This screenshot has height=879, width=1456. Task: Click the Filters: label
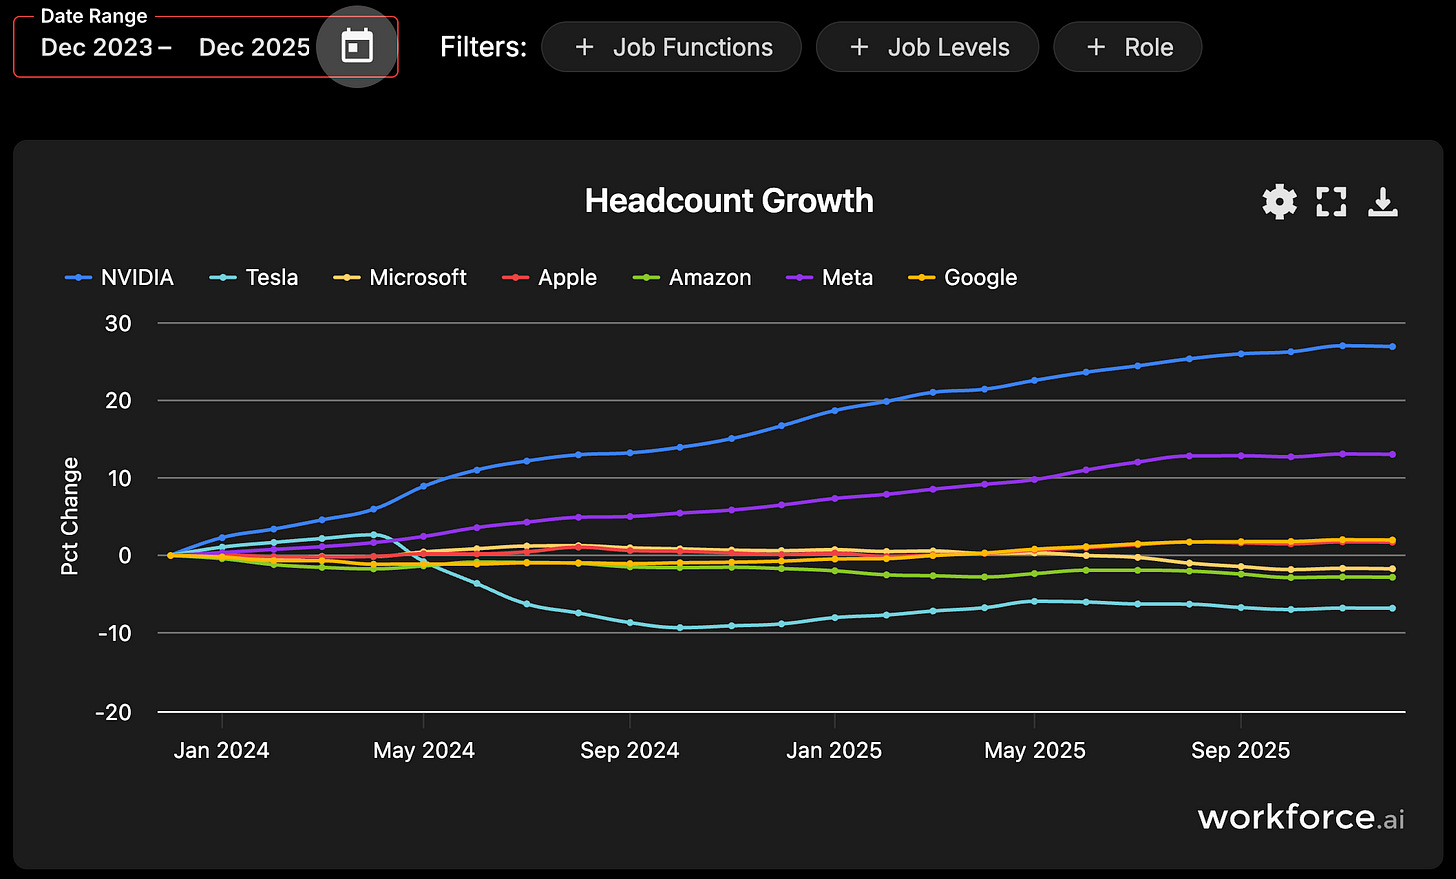point(483,47)
